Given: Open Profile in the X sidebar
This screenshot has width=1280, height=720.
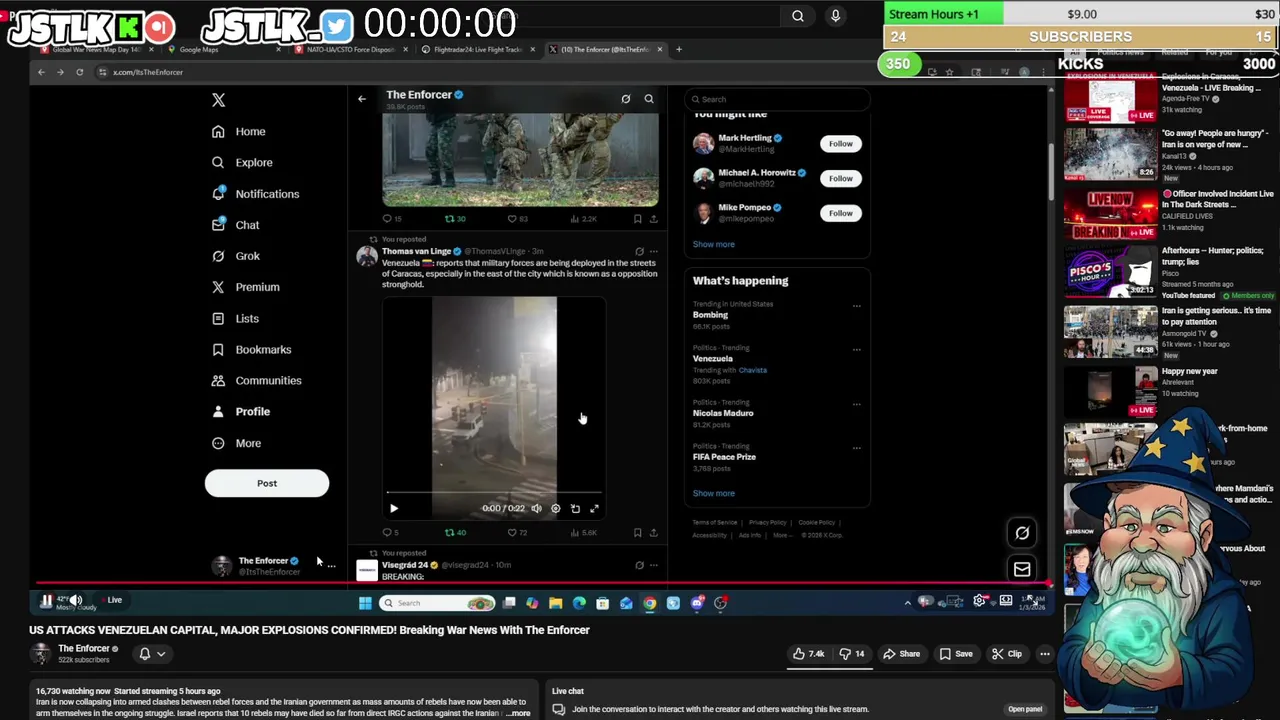Looking at the screenshot, I should click(241, 411).
